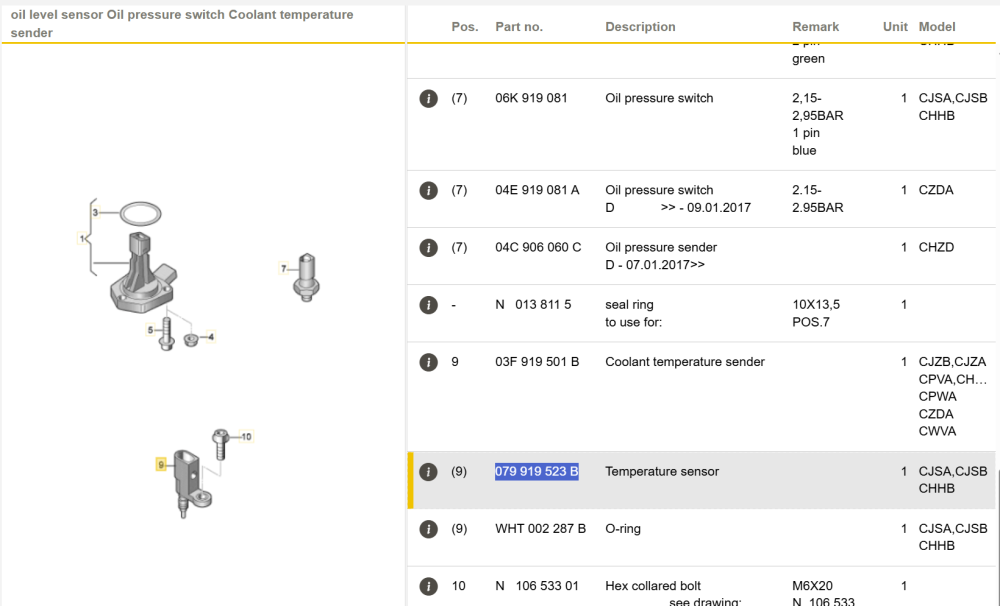The width and height of the screenshot is (1000, 606).
Task: Click info icon beside Oil pressure sender
Action: coord(428,248)
